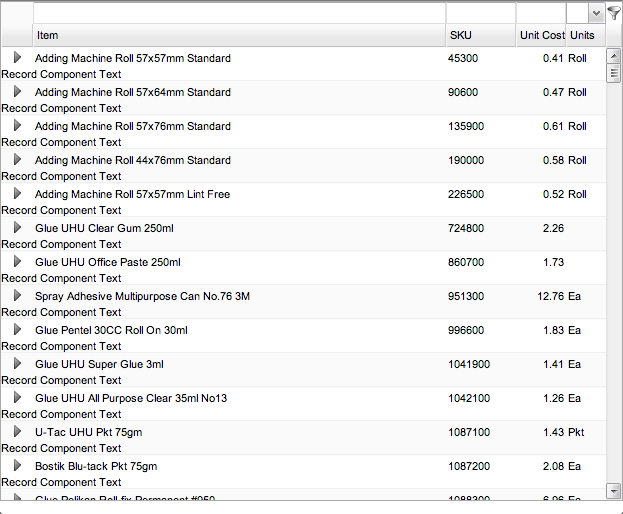The height and width of the screenshot is (514, 623).
Task: Click the filter funnel icon
Action: pos(614,13)
